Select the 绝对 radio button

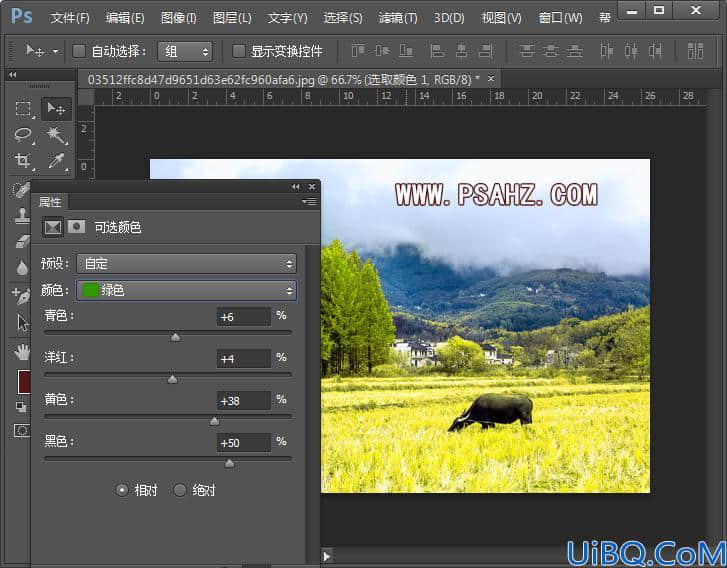coord(180,490)
